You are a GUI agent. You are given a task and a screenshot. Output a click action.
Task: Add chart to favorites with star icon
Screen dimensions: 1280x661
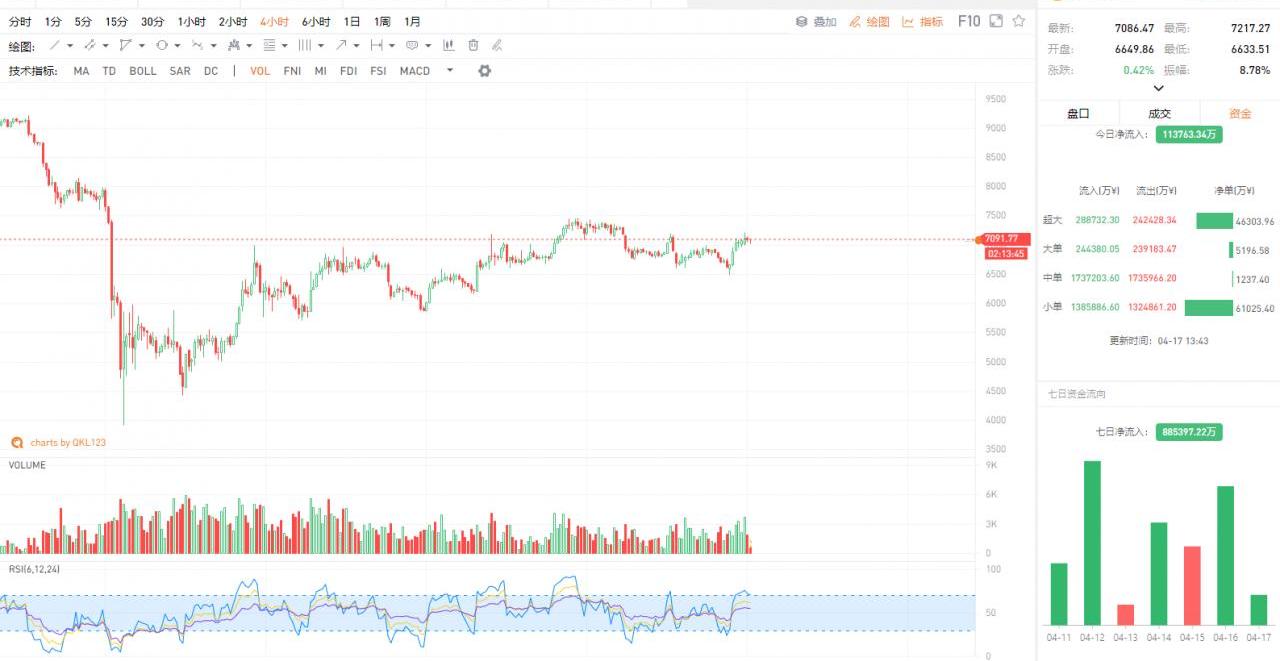[1019, 21]
